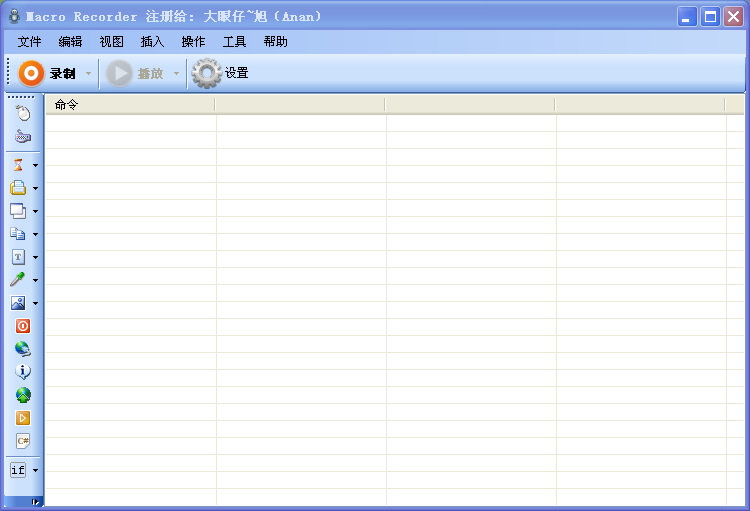Click the 播放 playback button
Image resolution: width=750 pixels, height=511 pixels.
click(x=135, y=73)
